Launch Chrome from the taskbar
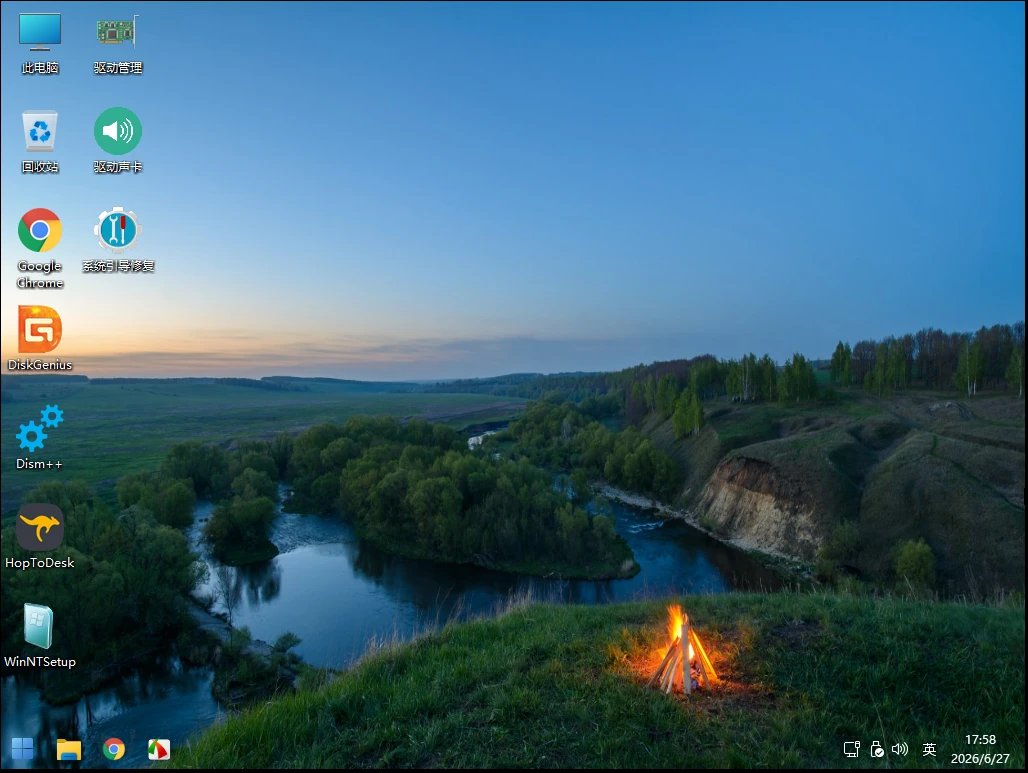The width and height of the screenshot is (1028, 773). pyautogui.click(x=113, y=749)
